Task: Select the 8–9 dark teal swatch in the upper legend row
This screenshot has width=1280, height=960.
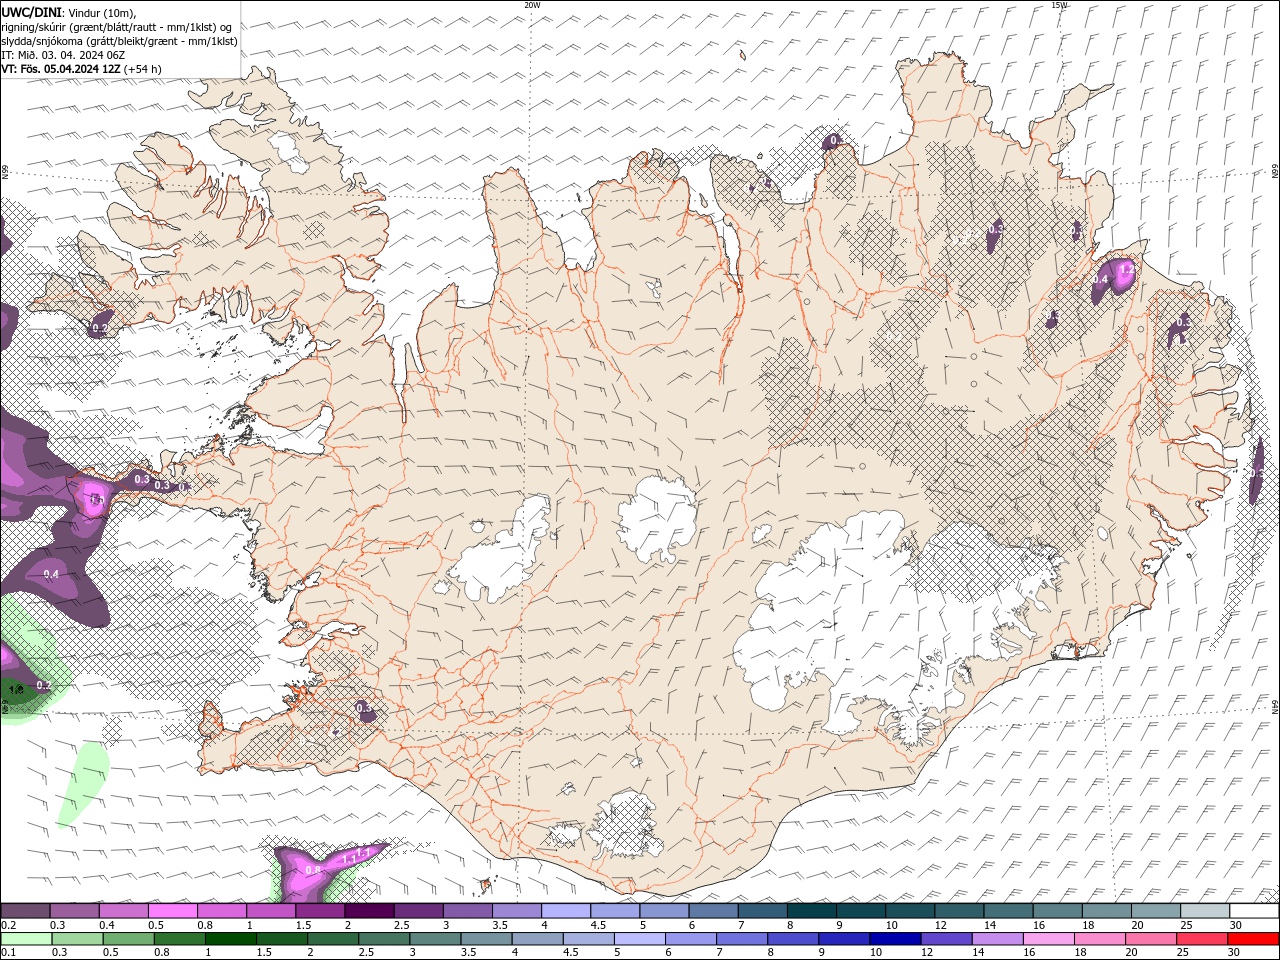Action: [x=811, y=911]
